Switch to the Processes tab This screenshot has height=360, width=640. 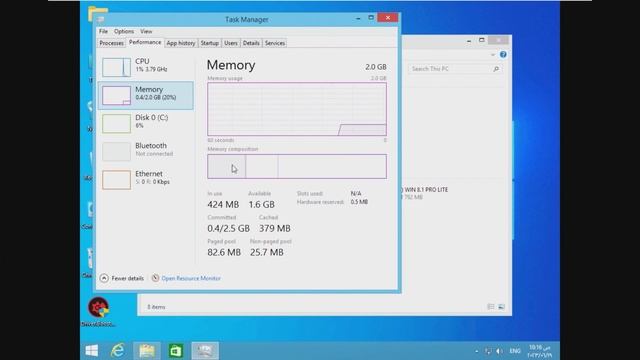point(111,43)
